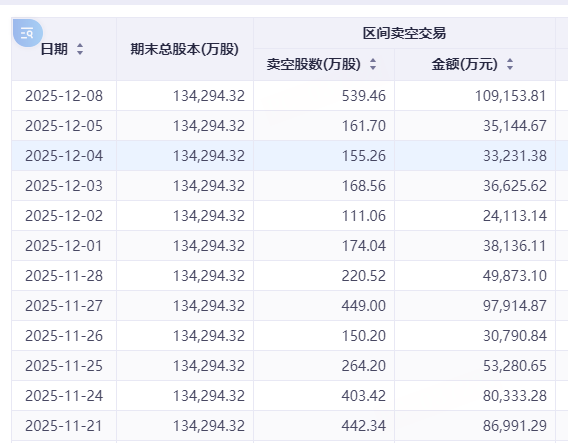Image resolution: width=568 pixels, height=443 pixels.
Task: Click amount value 38,136.11
Action: [515, 246]
